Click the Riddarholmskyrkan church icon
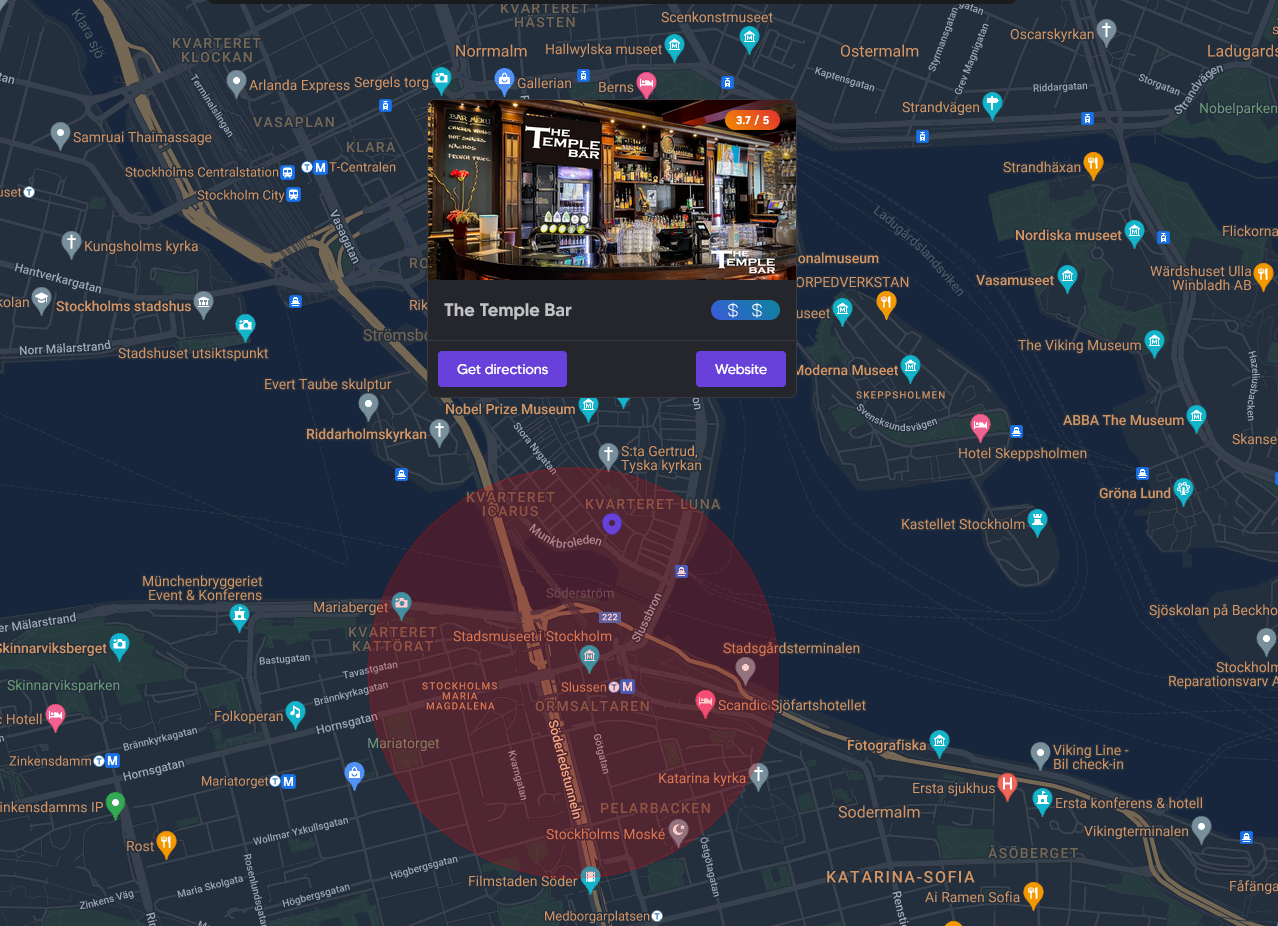1278x926 pixels. click(x=439, y=432)
